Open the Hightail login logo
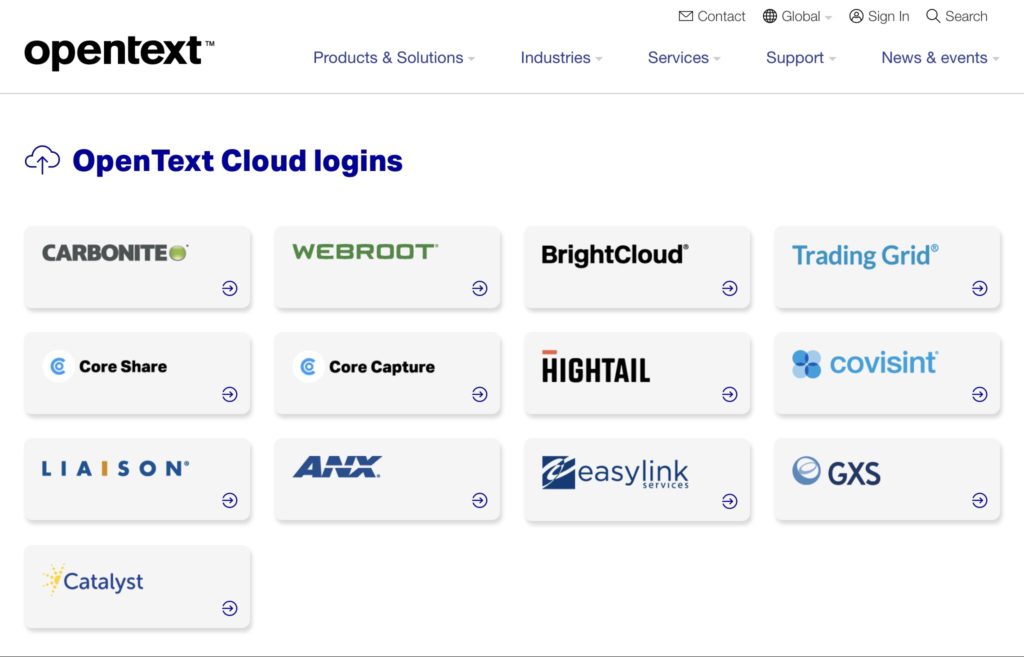 click(596, 366)
